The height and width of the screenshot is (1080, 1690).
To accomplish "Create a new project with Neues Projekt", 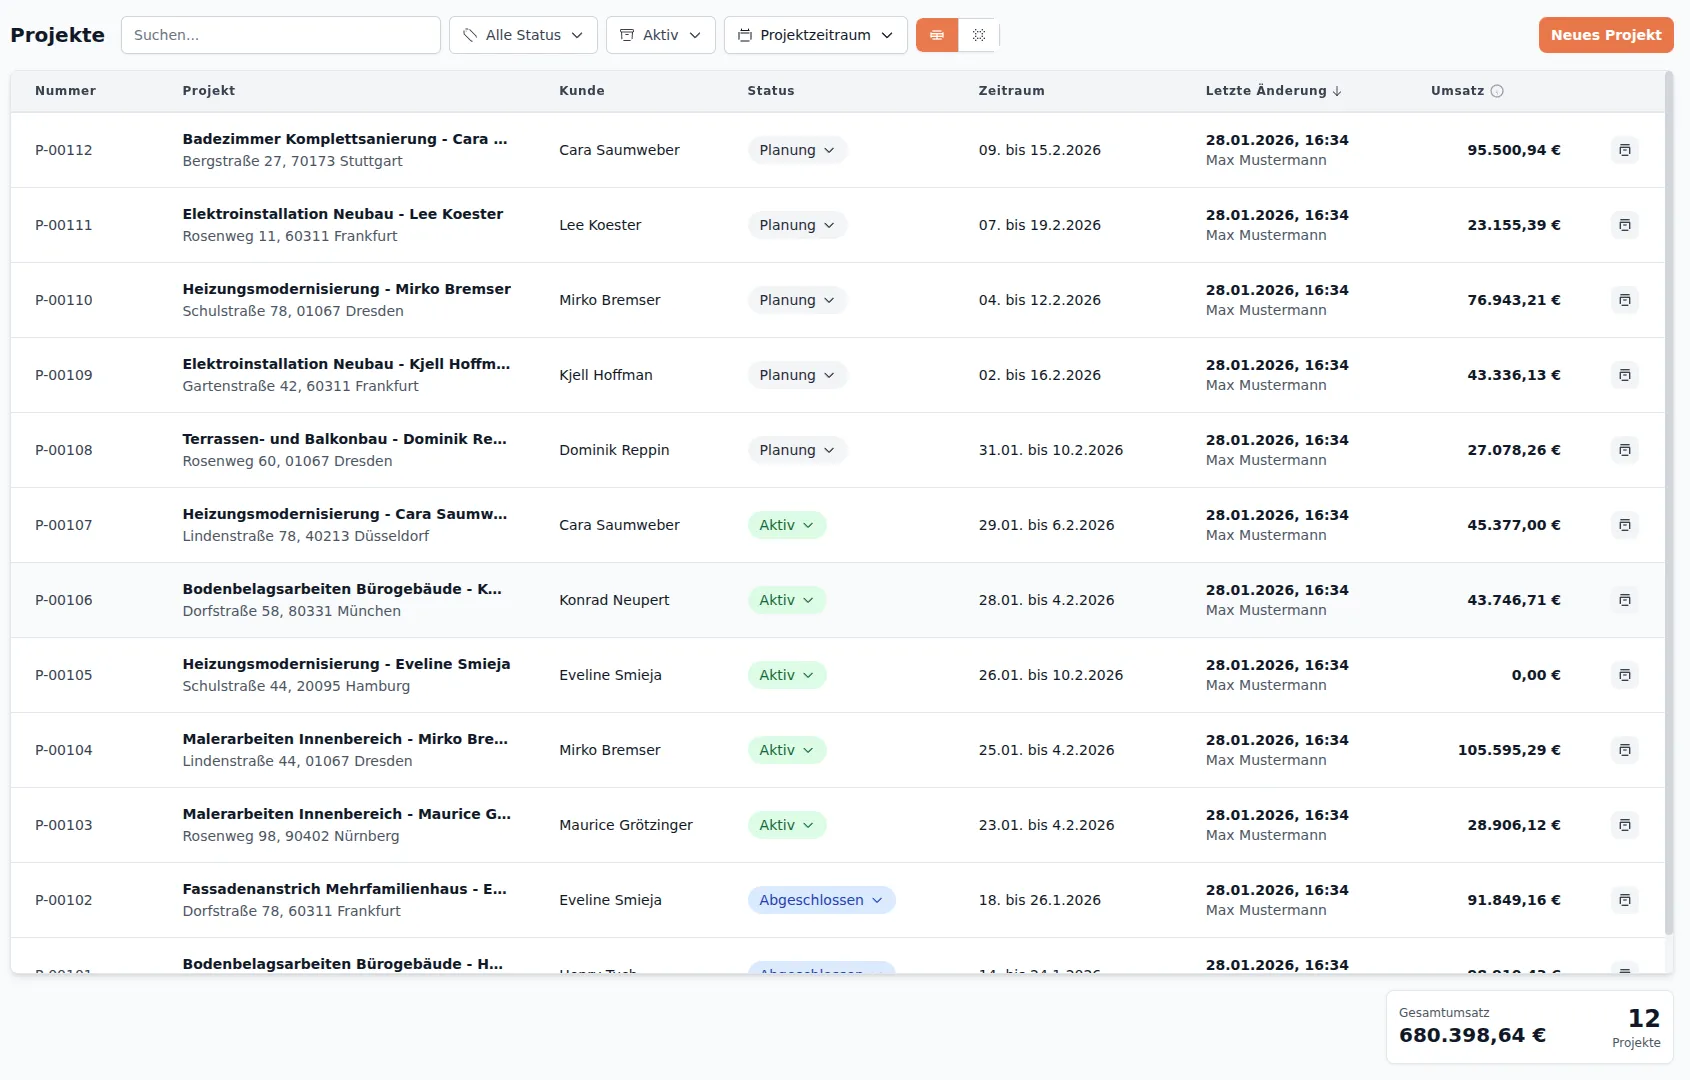I will [x=1605, y=35].
